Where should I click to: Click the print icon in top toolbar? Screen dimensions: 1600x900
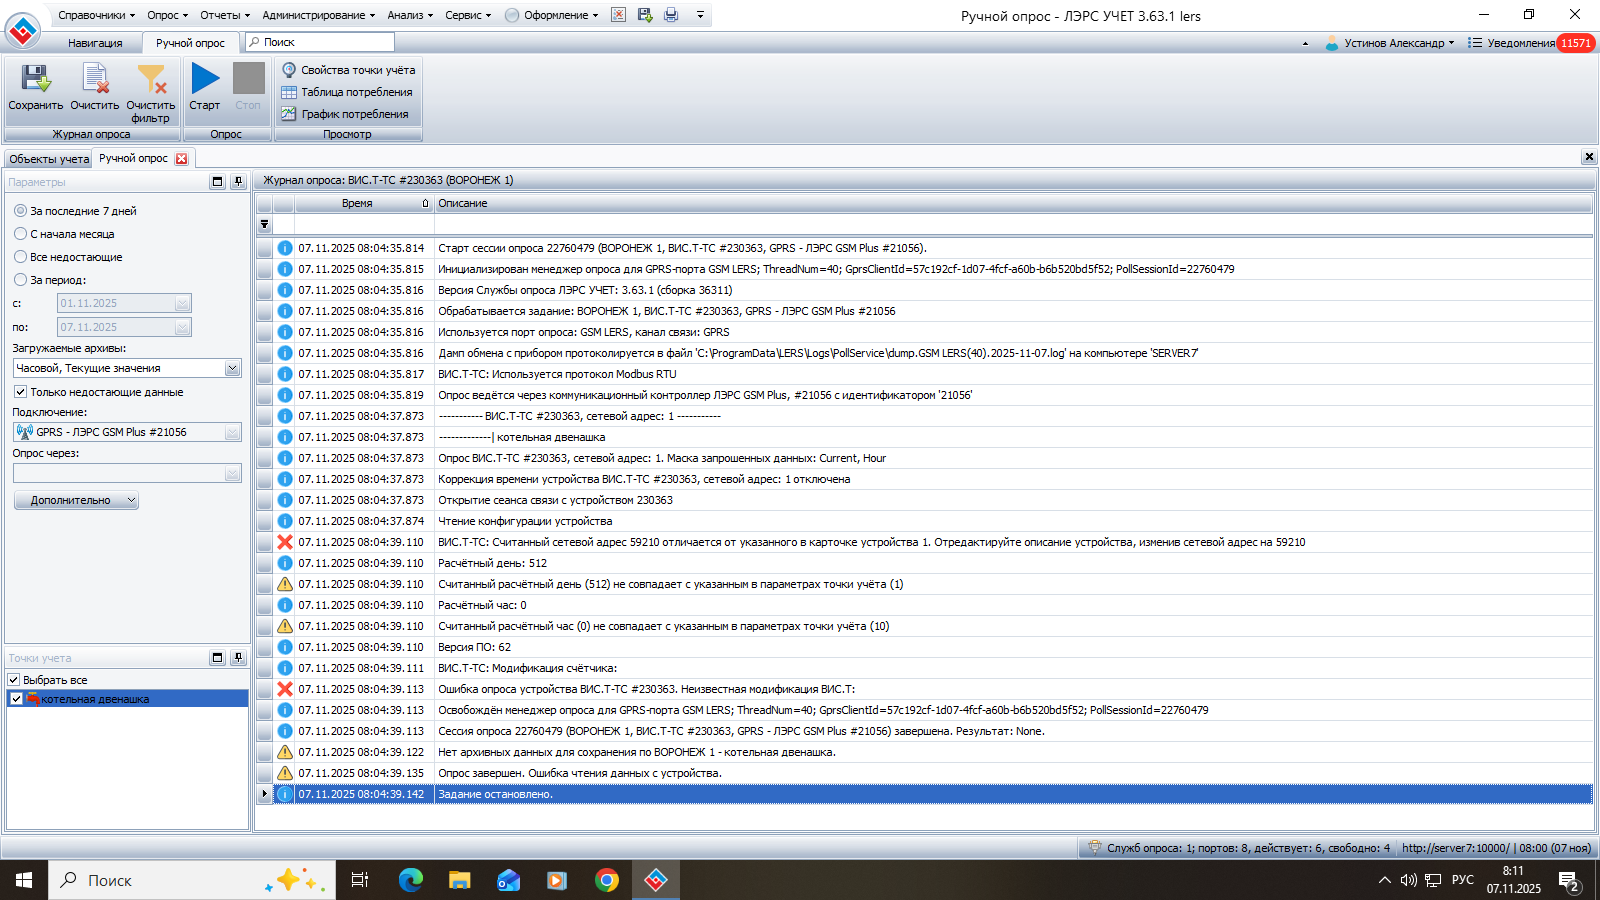coord(671,15)
